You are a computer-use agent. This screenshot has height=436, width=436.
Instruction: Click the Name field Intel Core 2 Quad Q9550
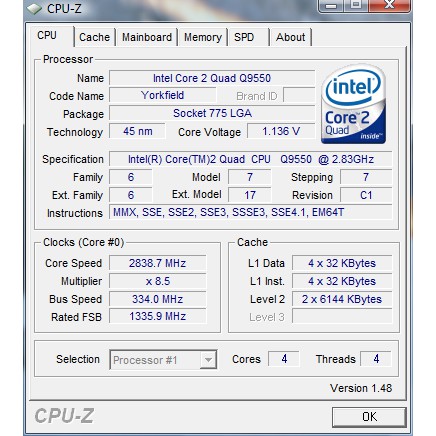[212, 78]
